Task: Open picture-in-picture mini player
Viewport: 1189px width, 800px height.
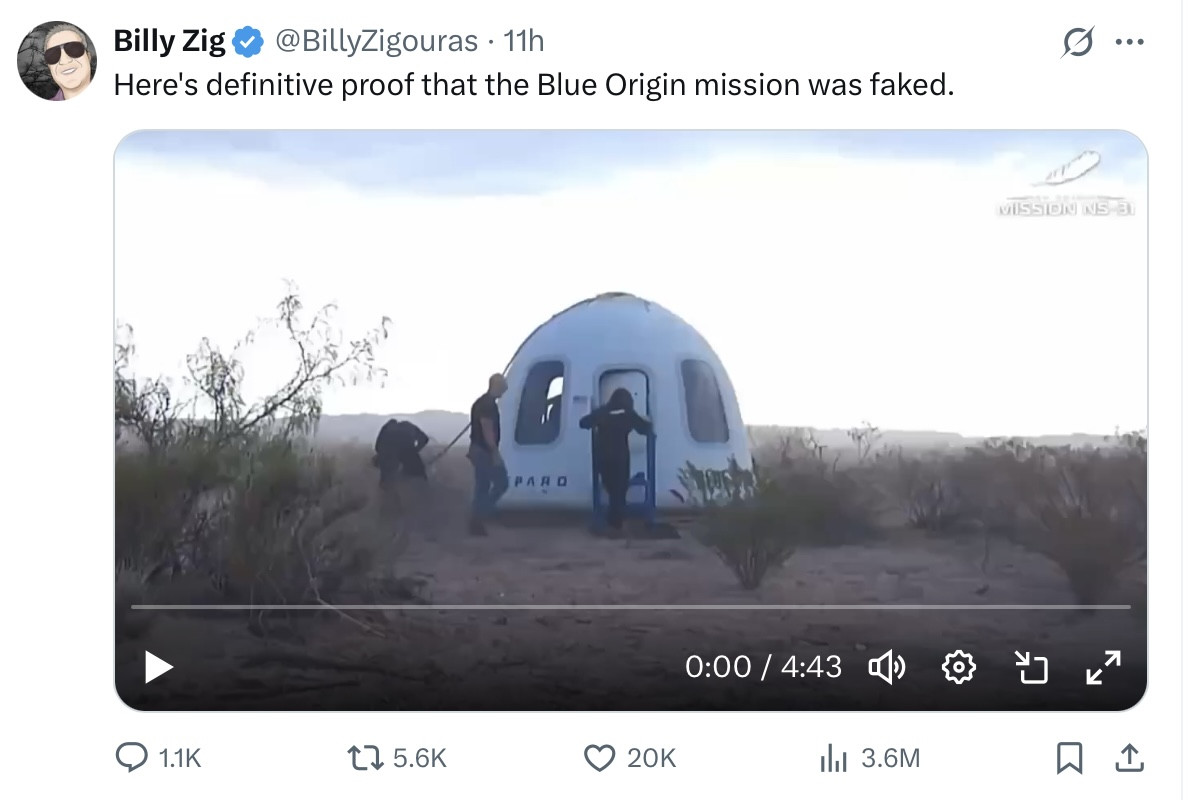Action: tap(1031, 667)
